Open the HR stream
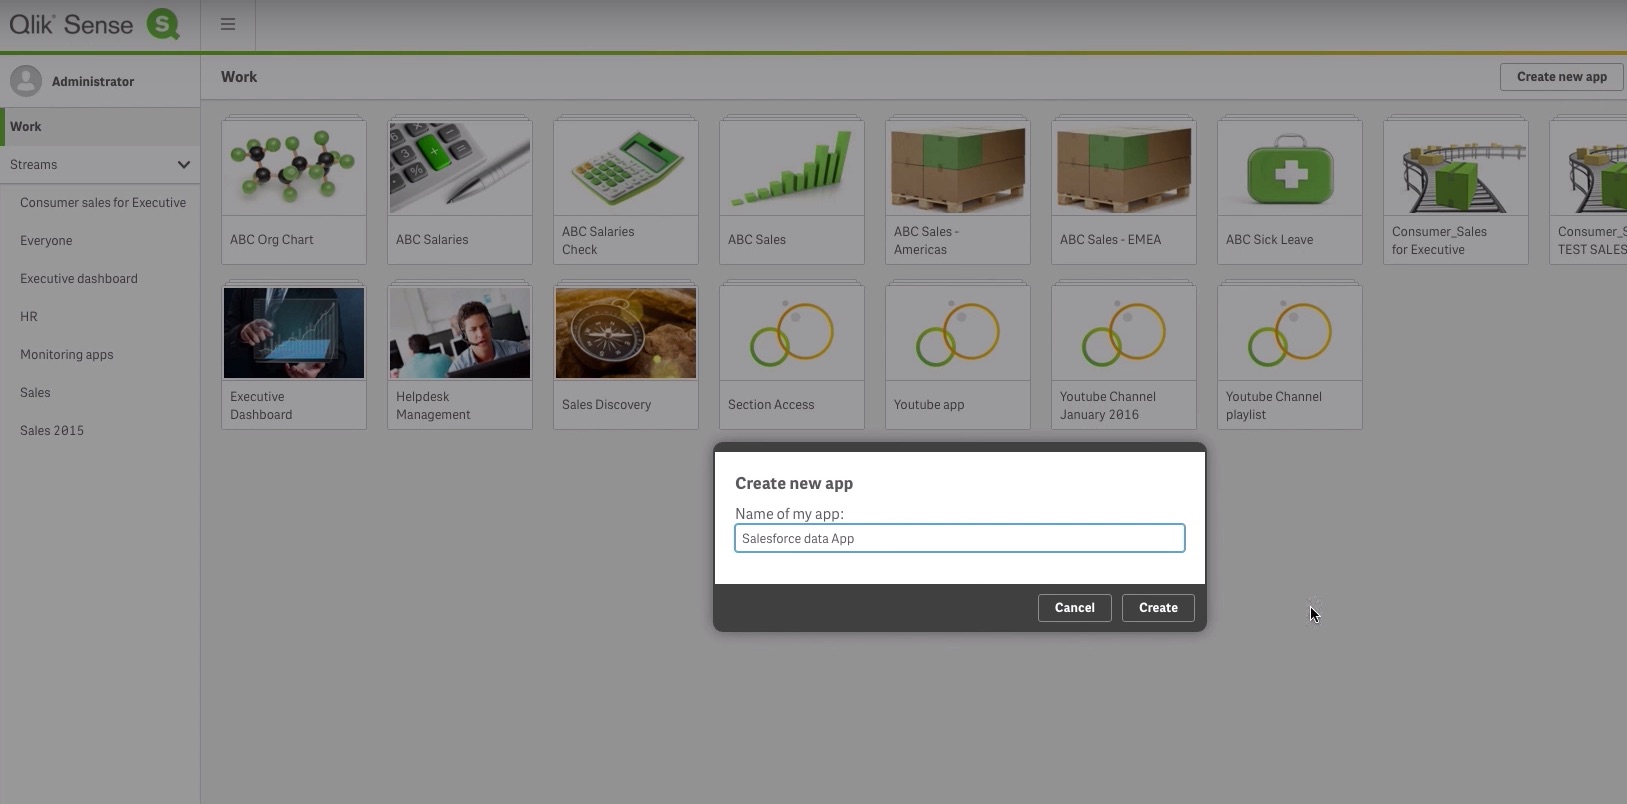Screen dimensions: 1627x804 tap(29, 317)
